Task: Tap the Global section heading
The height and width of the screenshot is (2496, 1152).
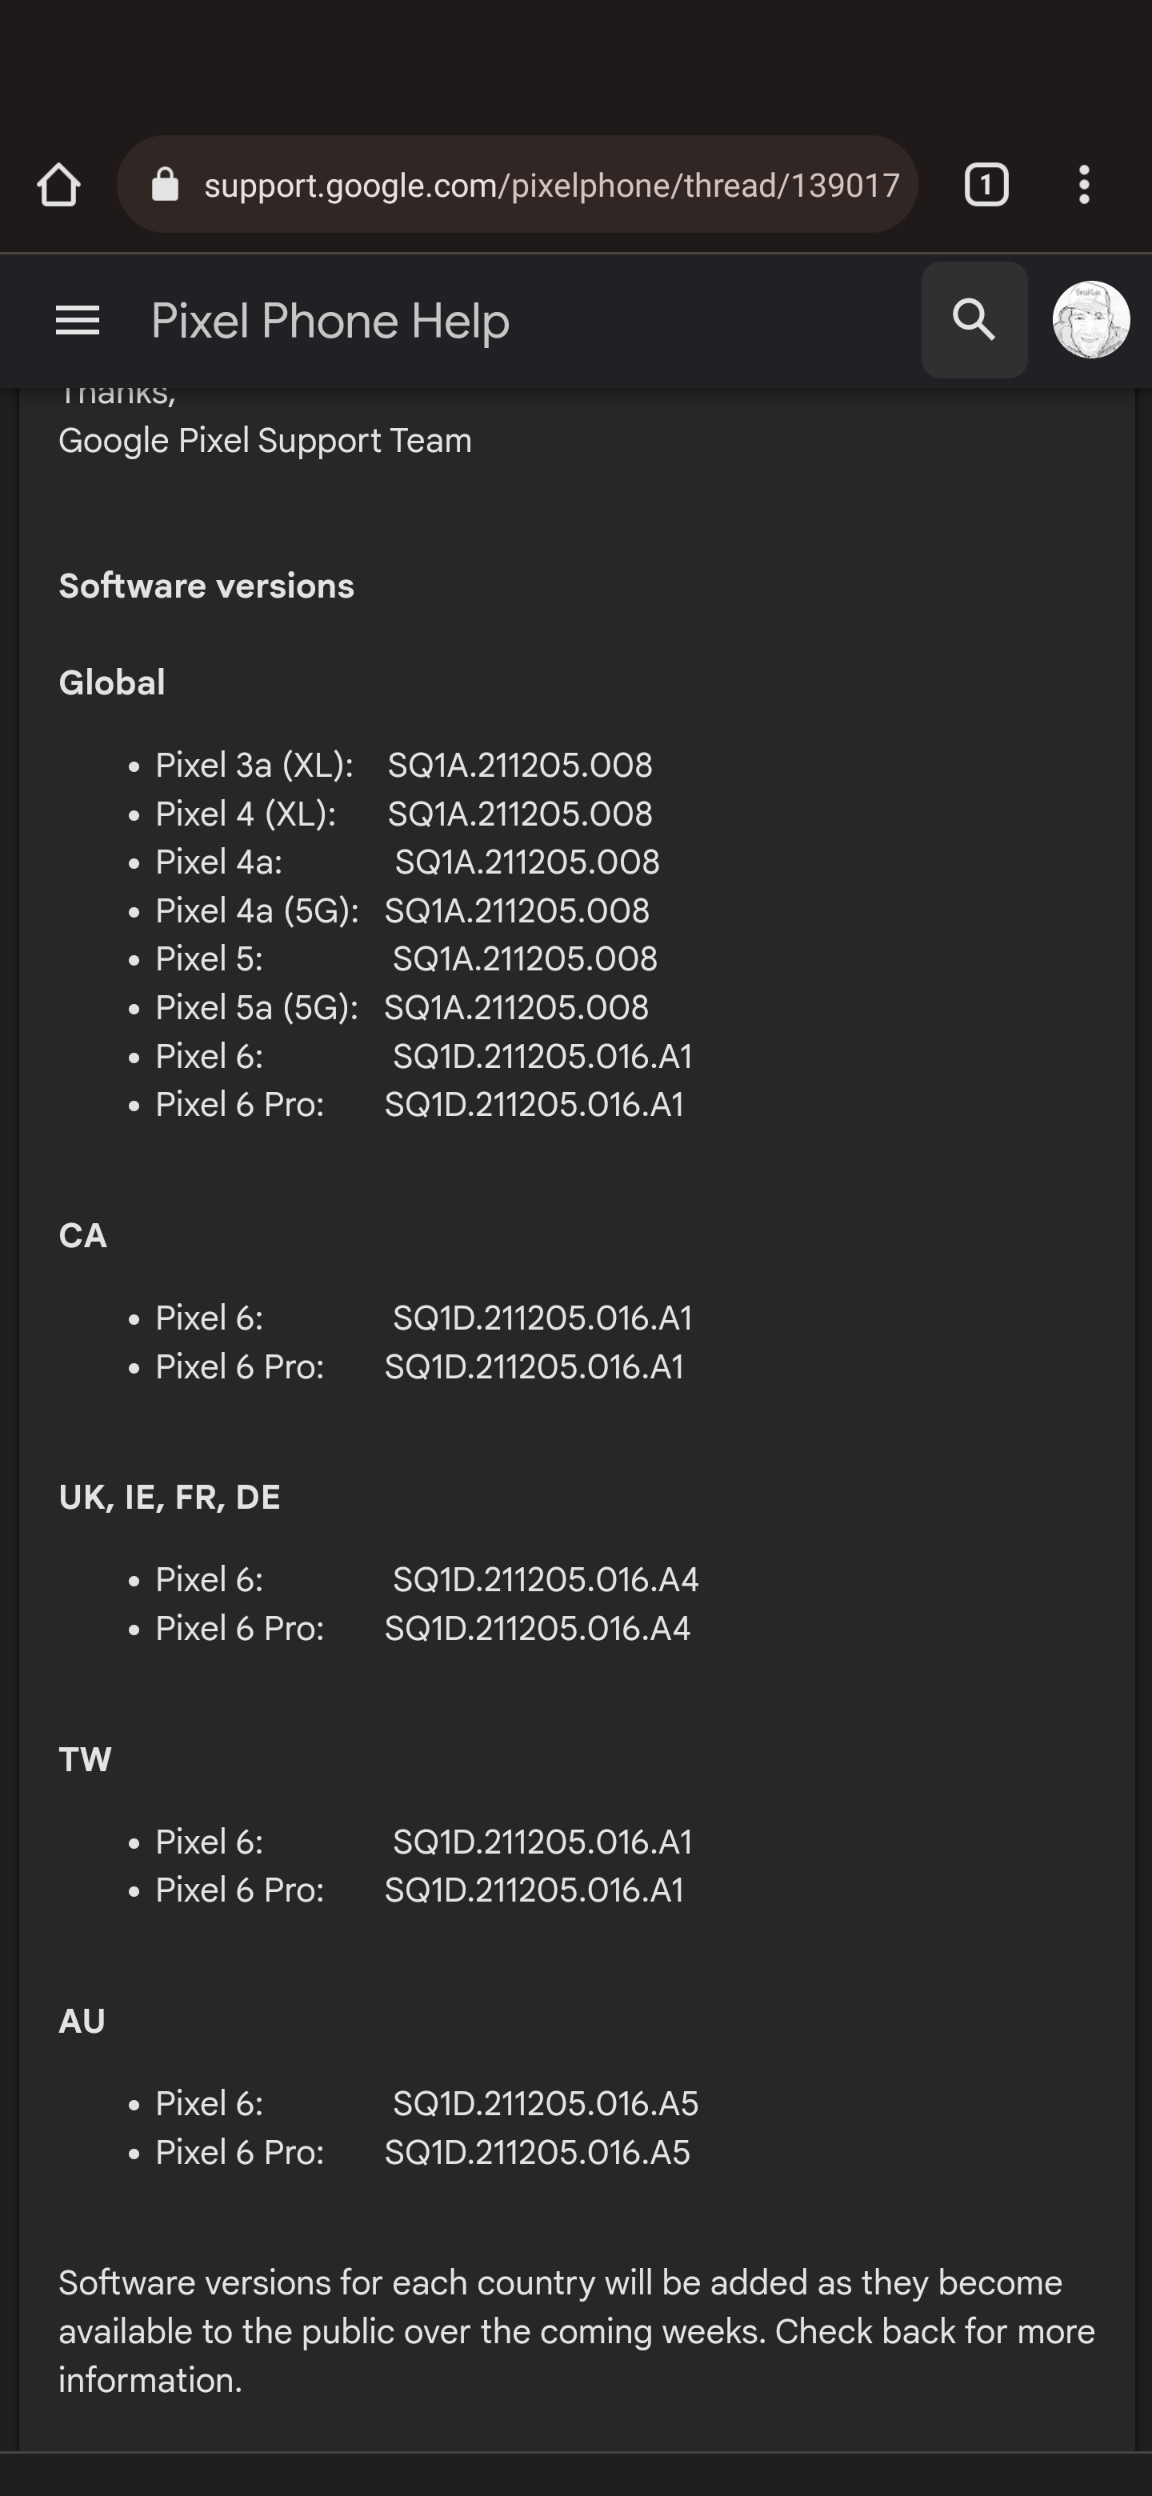Action: (112, 683)
